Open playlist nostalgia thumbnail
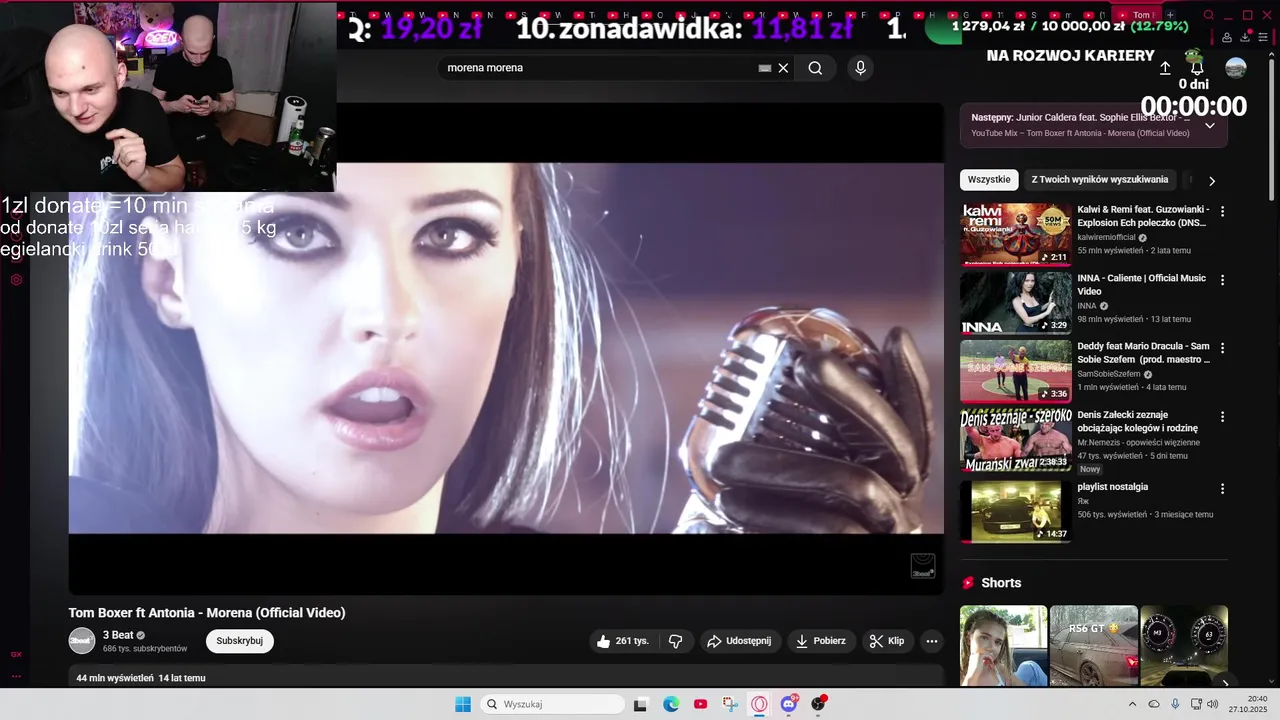The image size is (1280, 720). click(1016, 511)
